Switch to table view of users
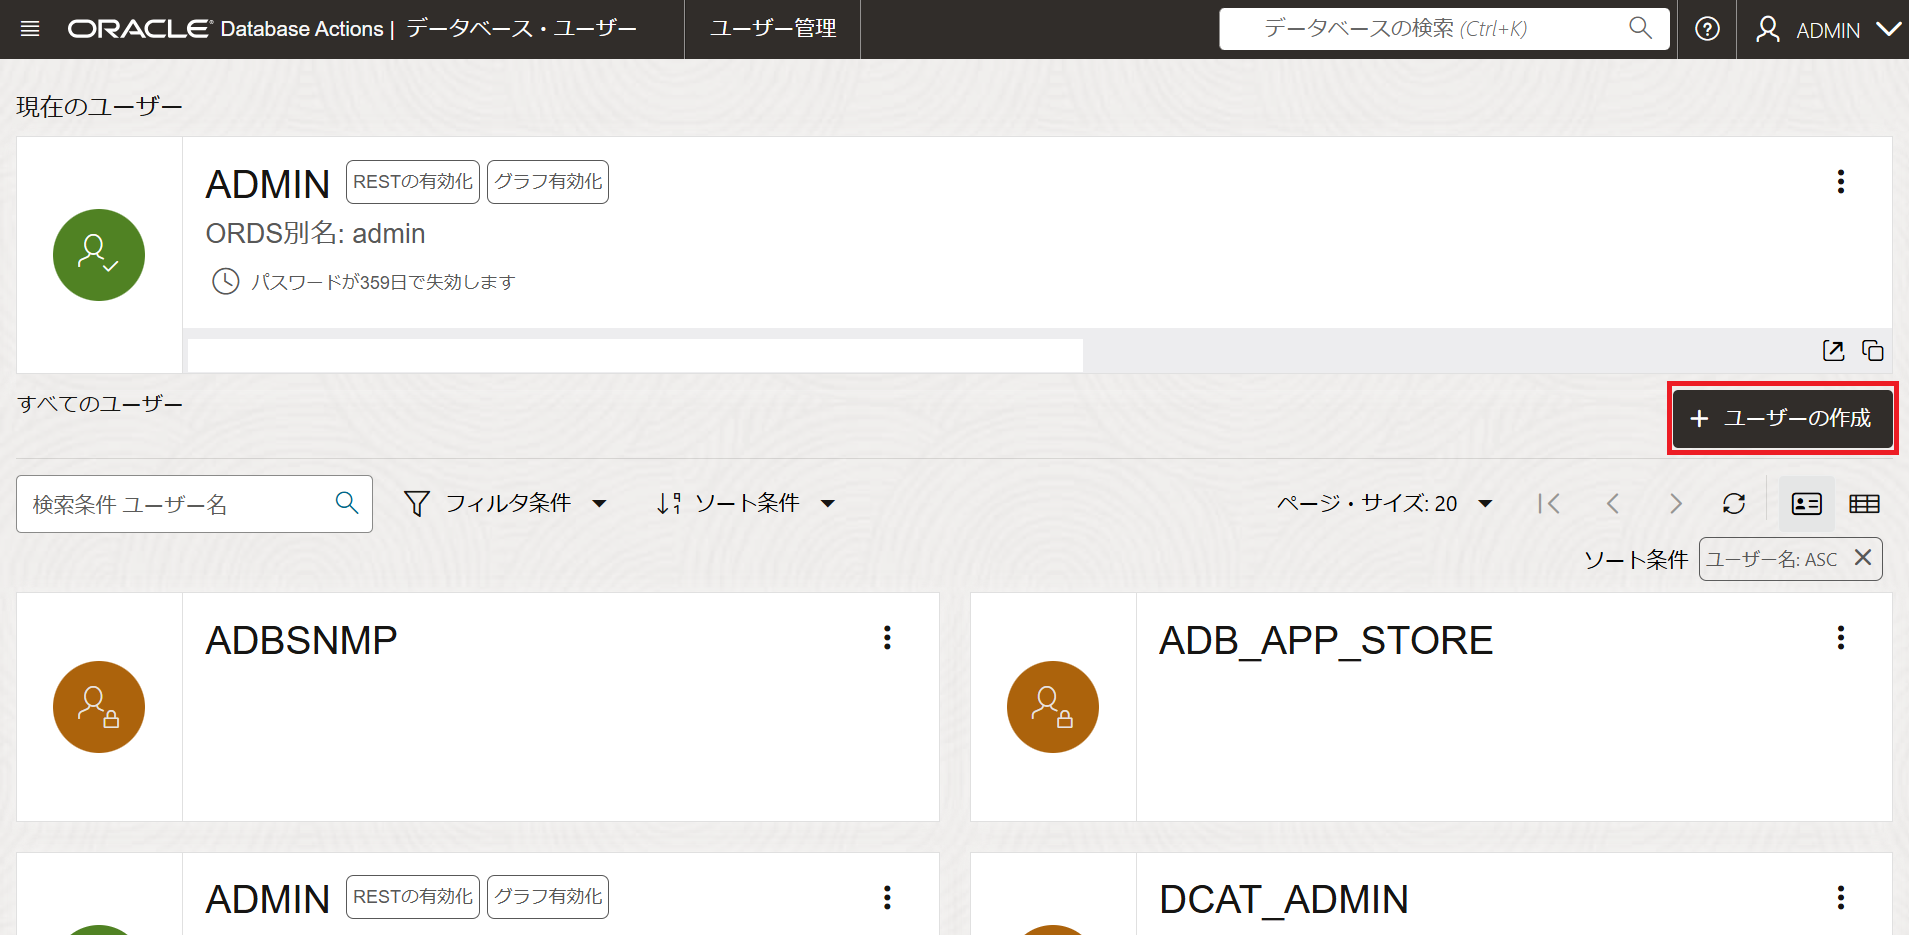1909x935 pixels. [x=1864, y=503]
